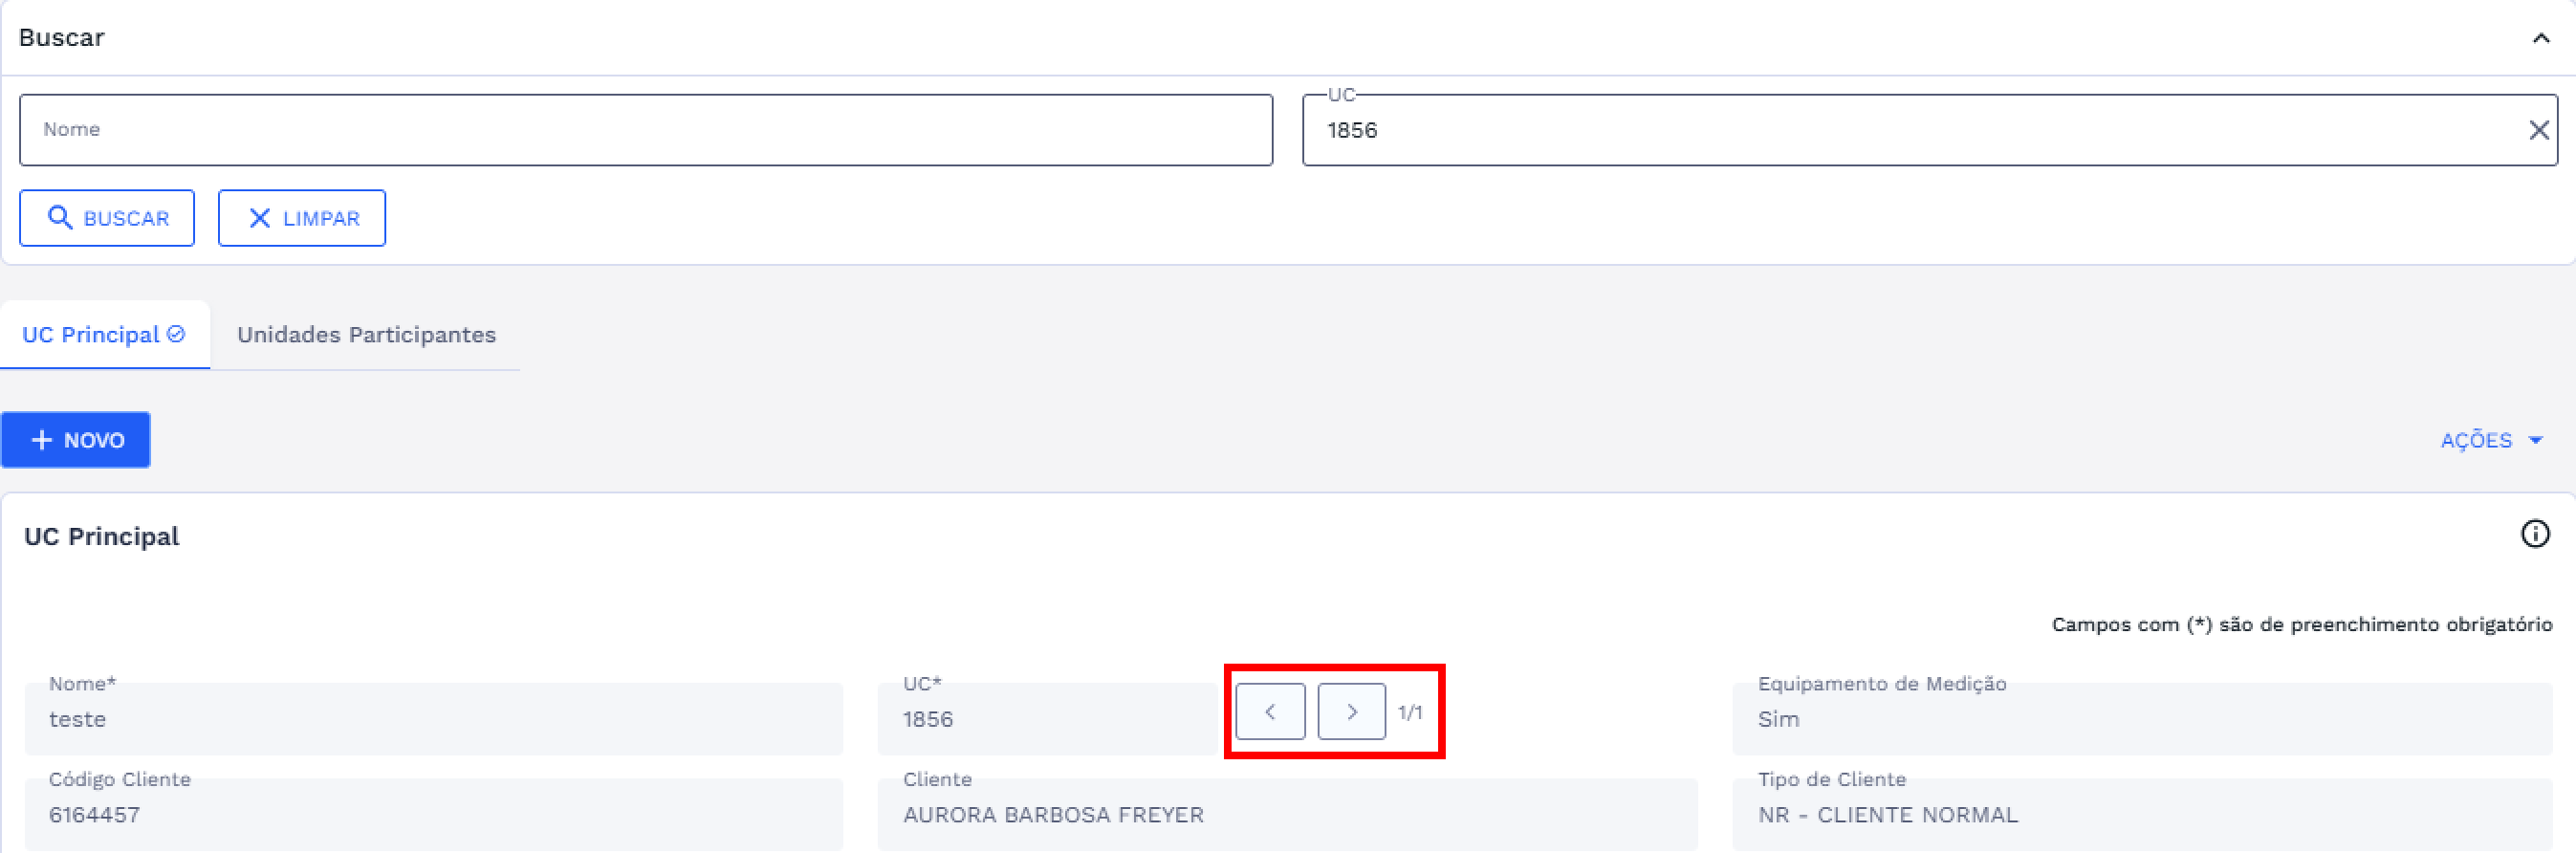Select the Tipo de Cliente field
The image size is (2576, 853).
[x=2141, y=814]
